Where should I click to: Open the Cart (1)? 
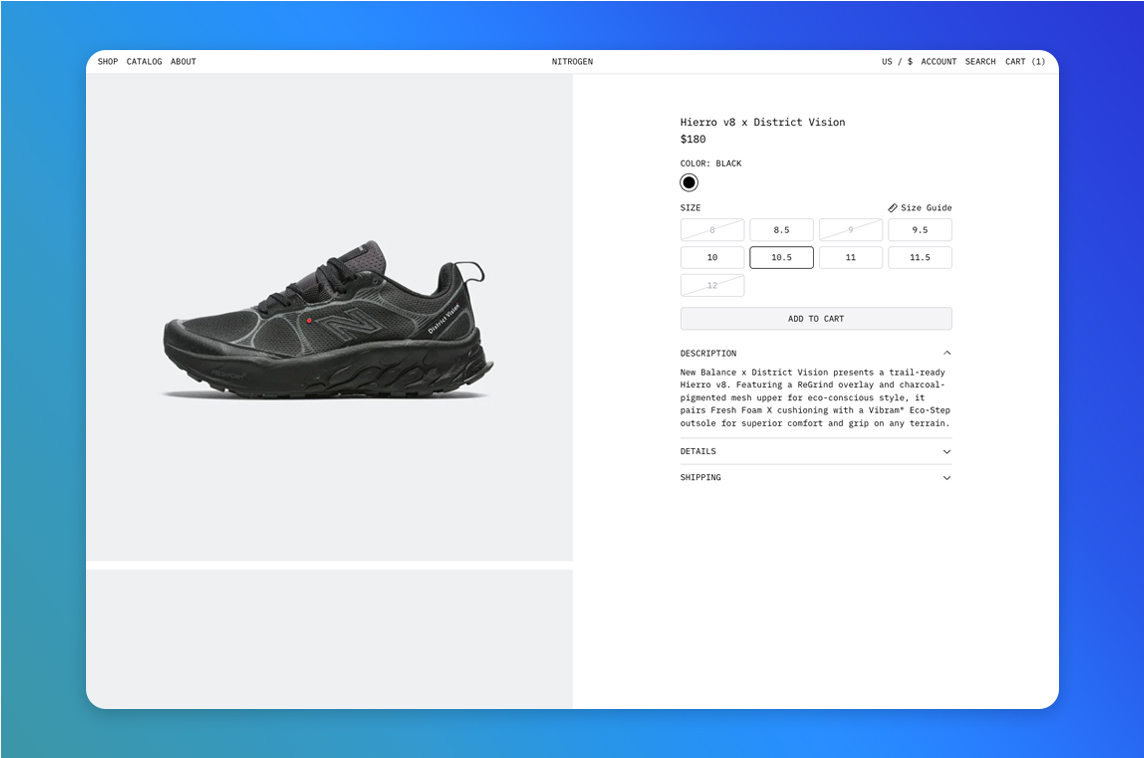[1025, 62]
